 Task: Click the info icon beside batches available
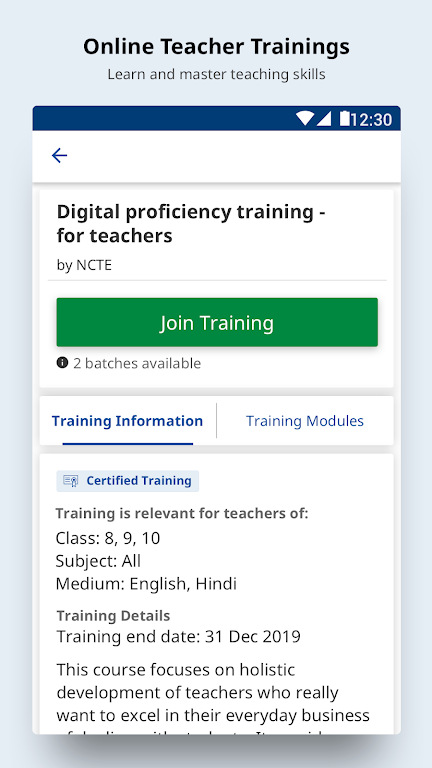tap(62, 362)
